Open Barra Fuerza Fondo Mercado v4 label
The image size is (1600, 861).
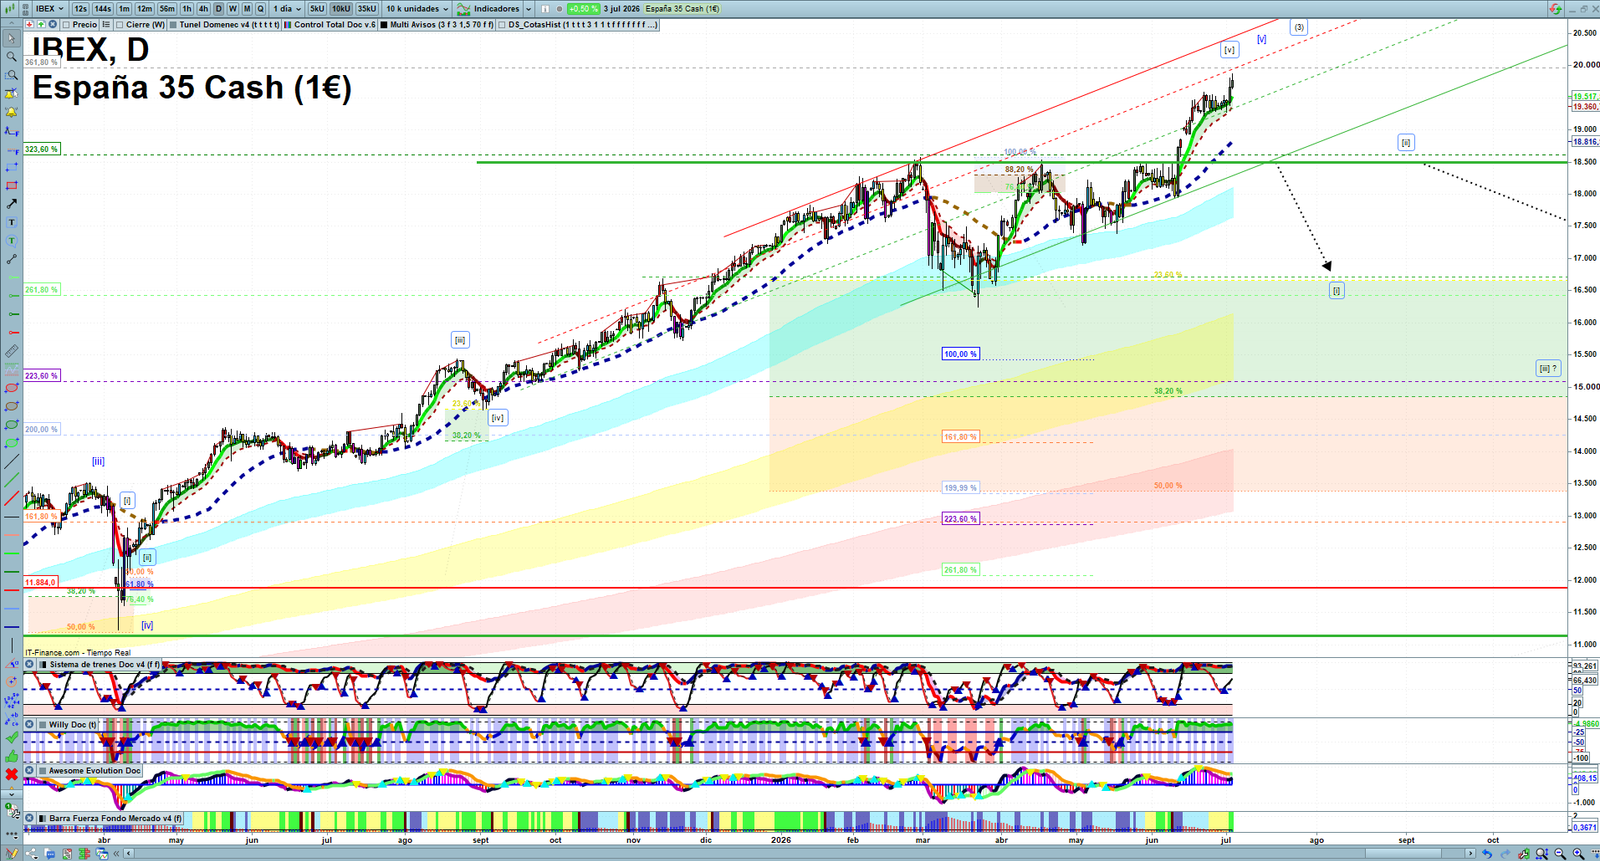click(116, 818)
